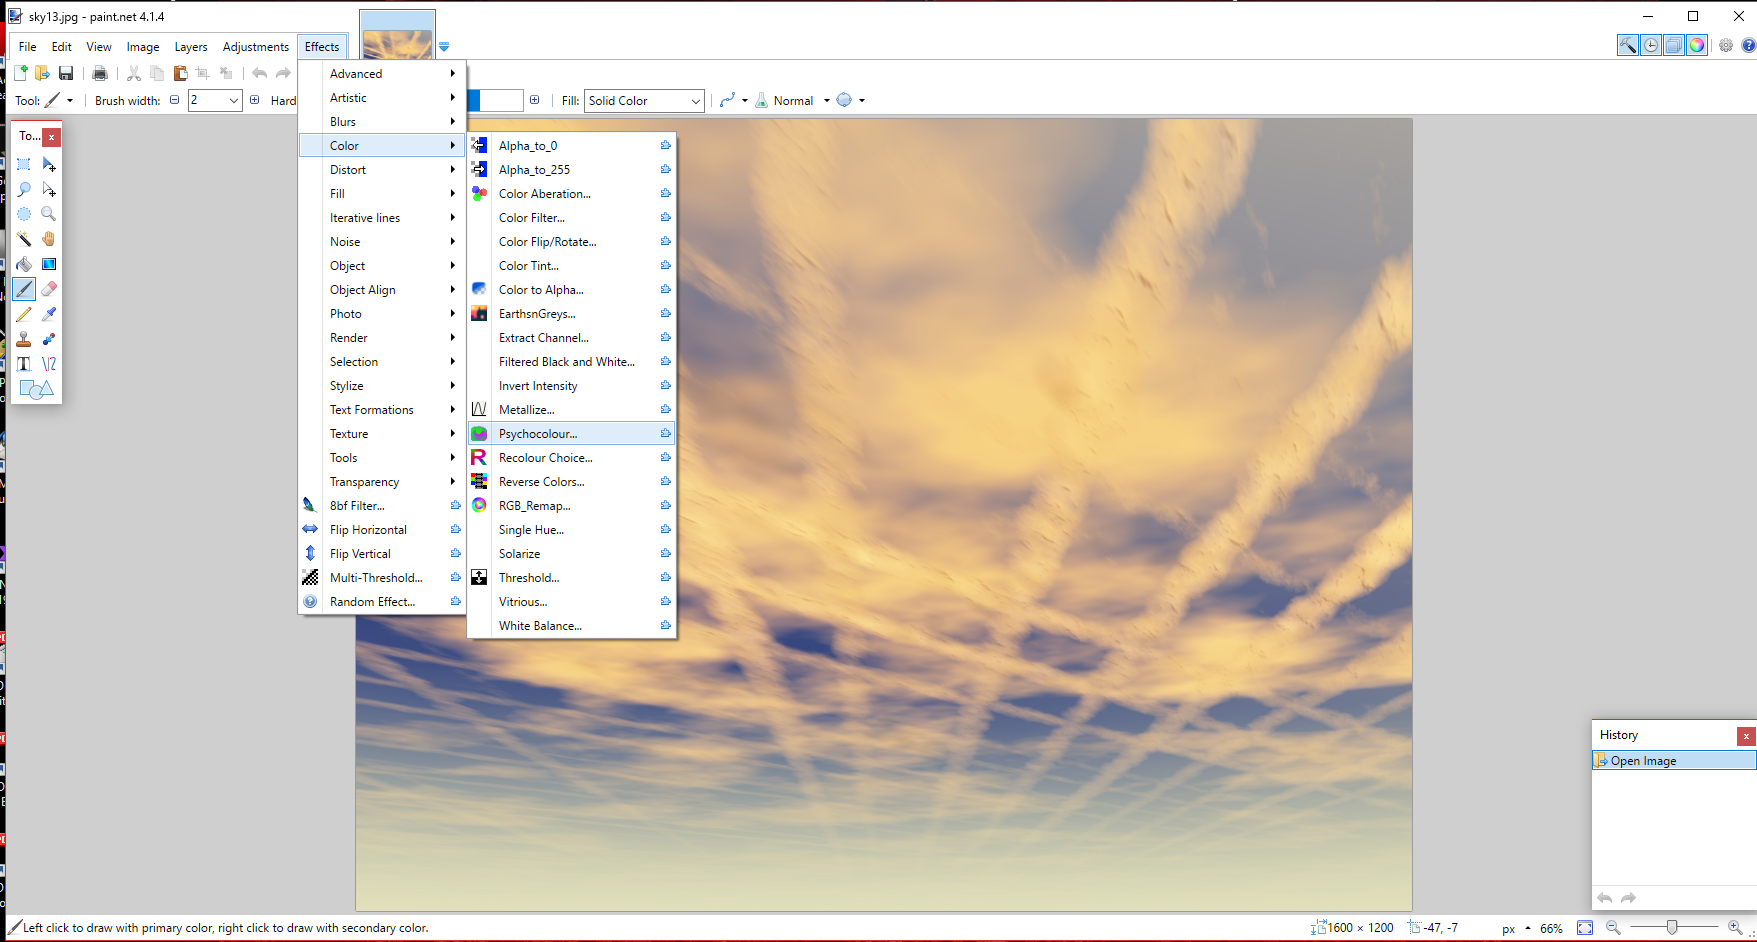Toggle the History window visibility

pos(1651,45)
